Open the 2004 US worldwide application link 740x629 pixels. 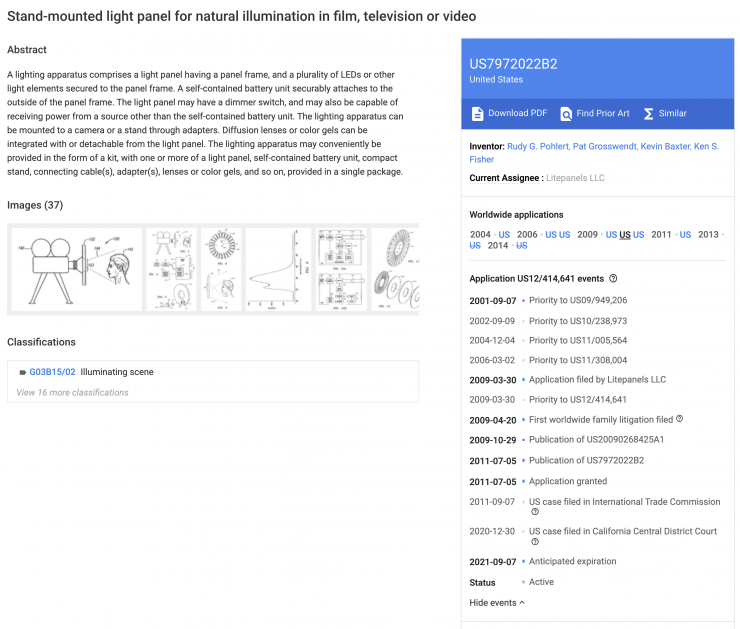(504, 235)
